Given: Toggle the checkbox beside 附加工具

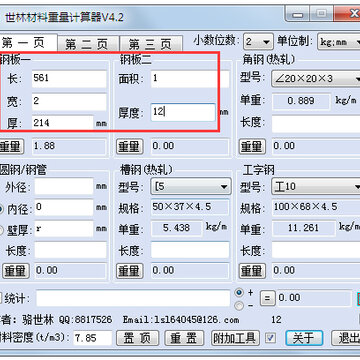Looking at the screenshot, I should point(271,338).
